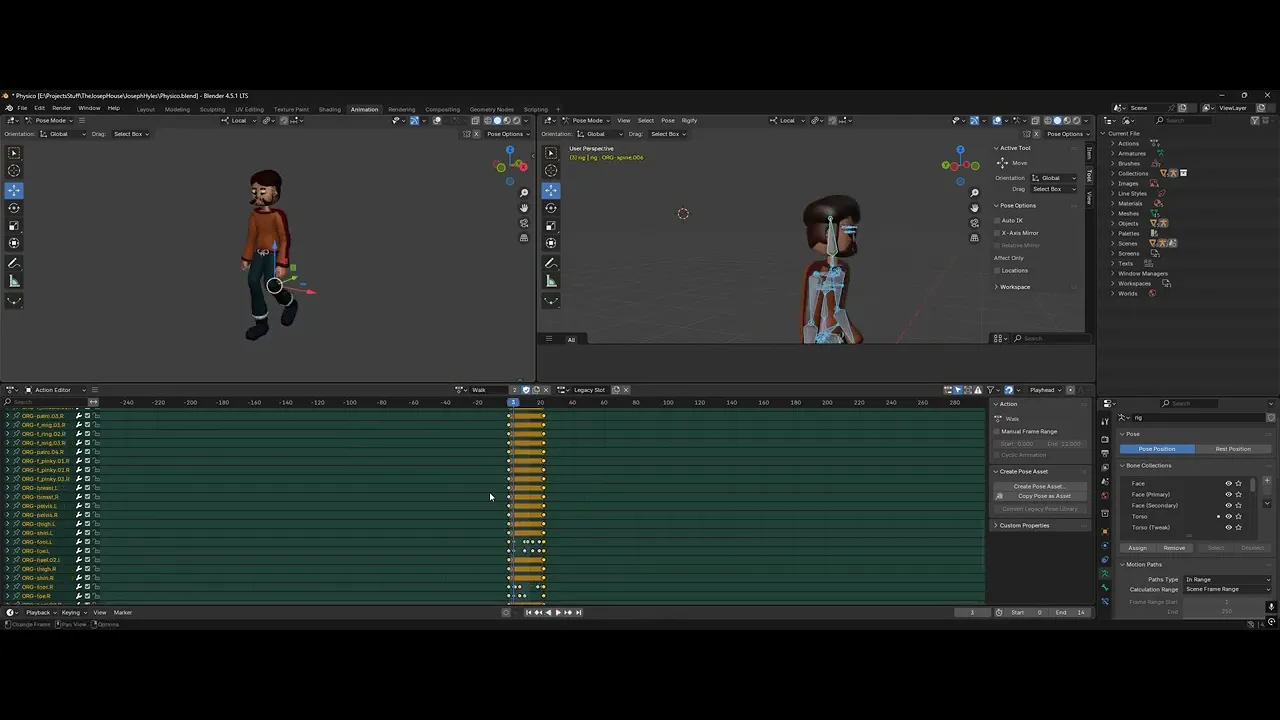
Task: Click the Create Pose Asset button
Action: [1040, 486]
